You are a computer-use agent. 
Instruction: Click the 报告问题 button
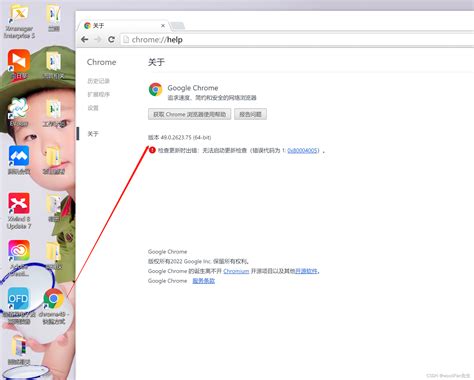[250, 114]
